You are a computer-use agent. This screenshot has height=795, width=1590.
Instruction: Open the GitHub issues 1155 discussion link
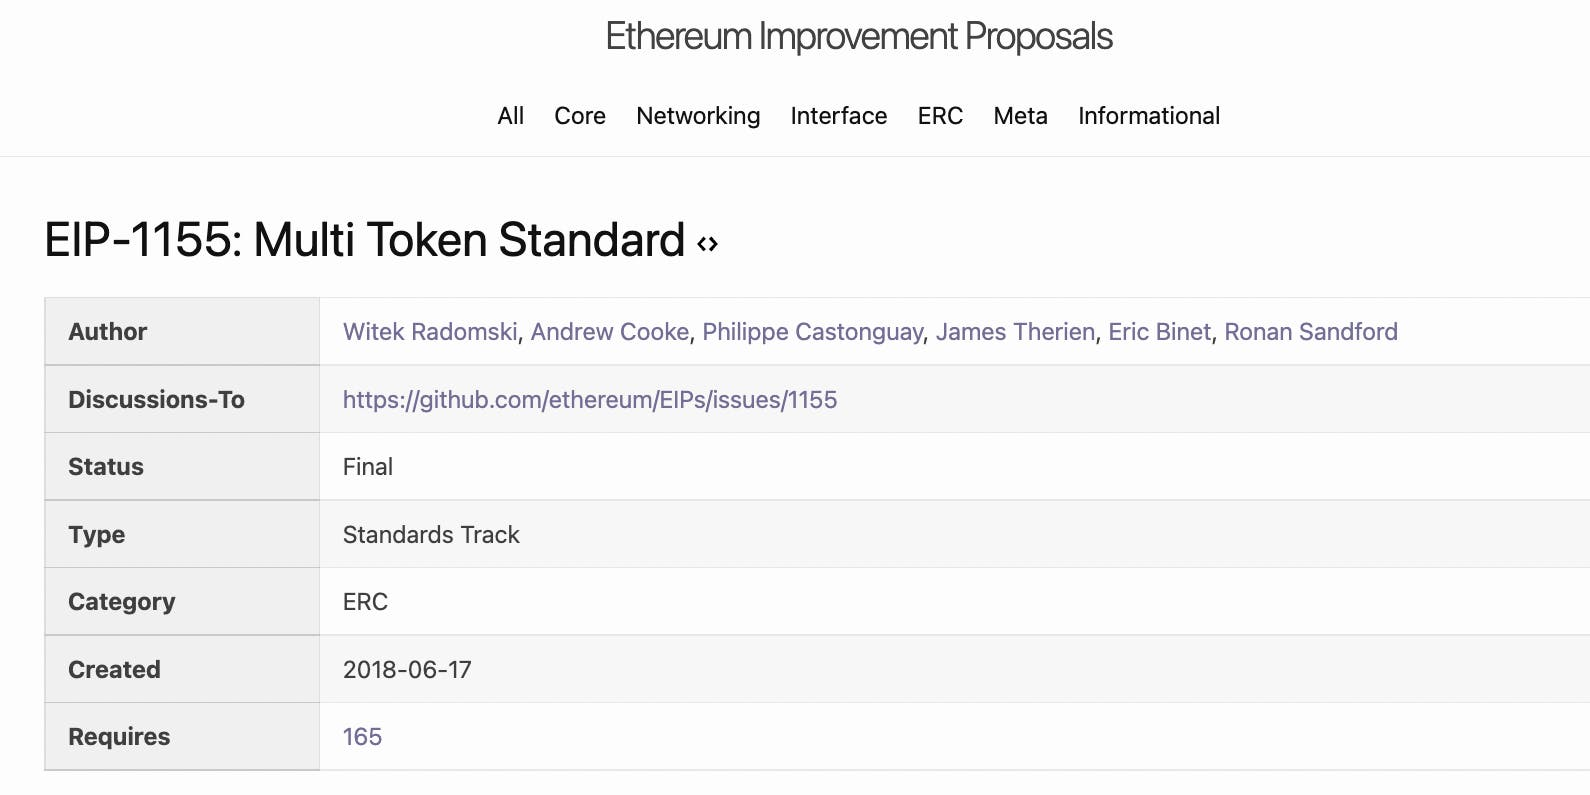[590, 400]
